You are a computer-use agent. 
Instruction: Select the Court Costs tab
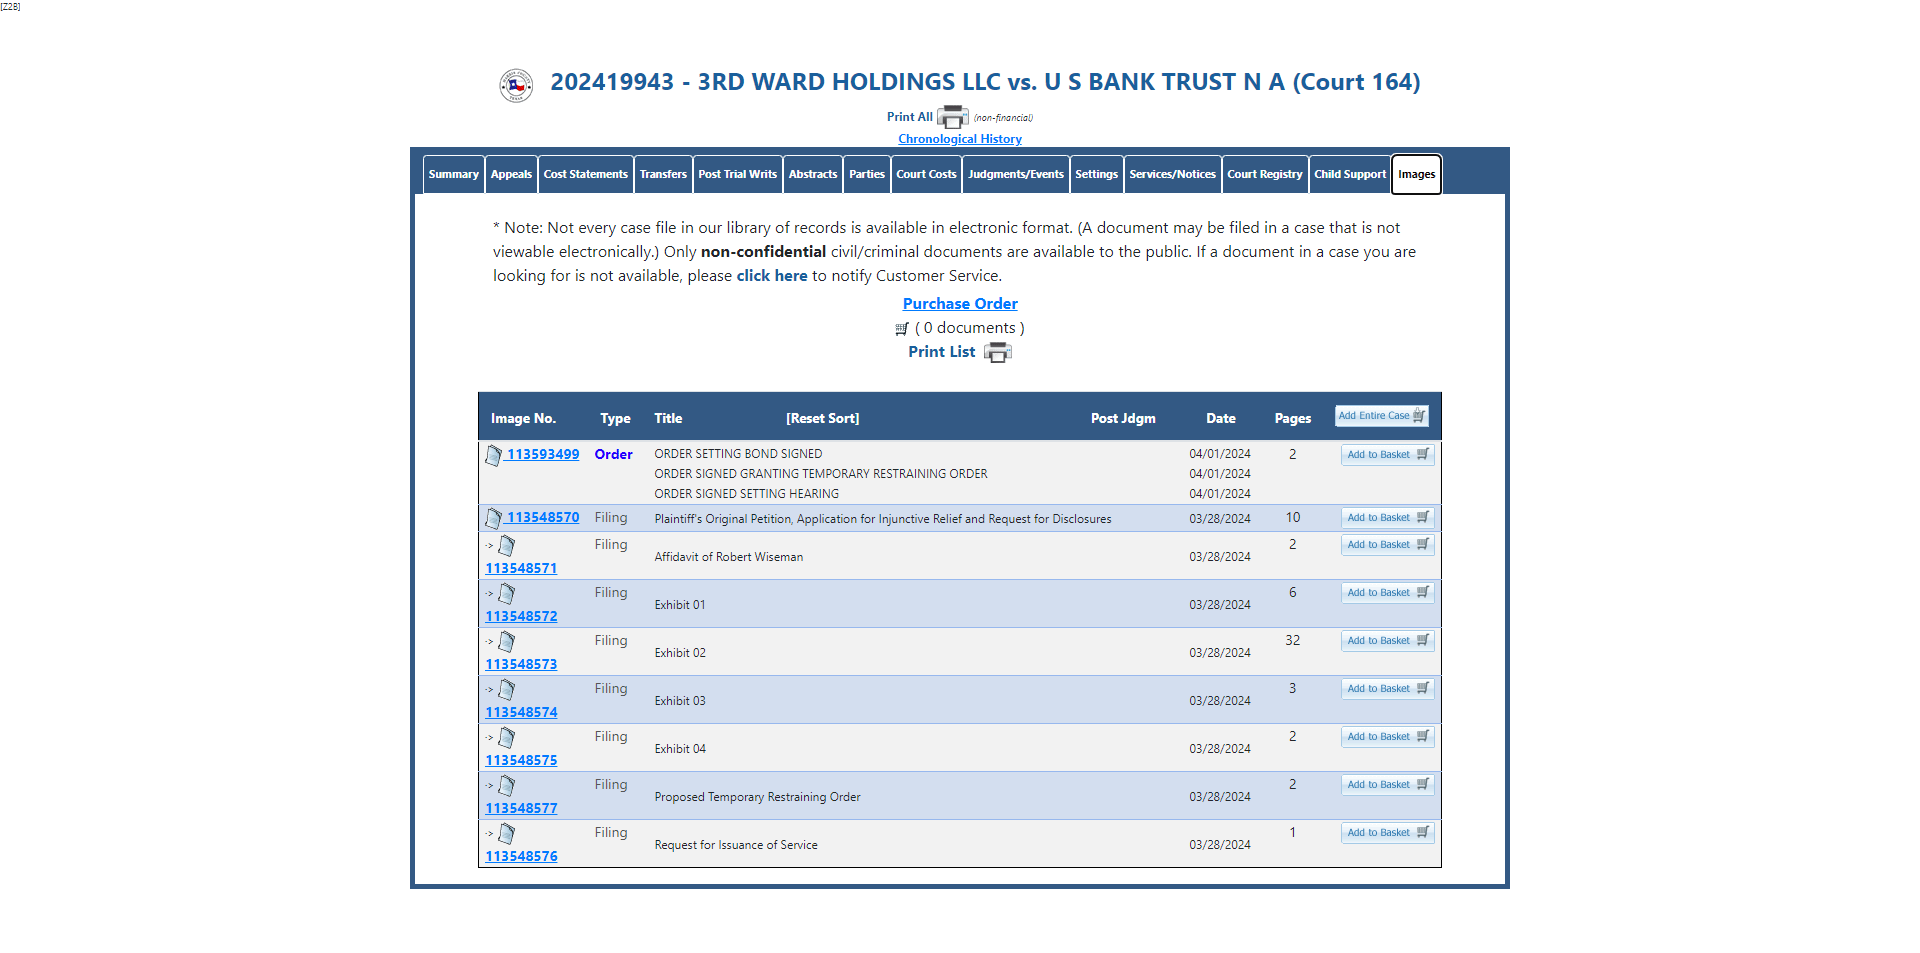926,174
